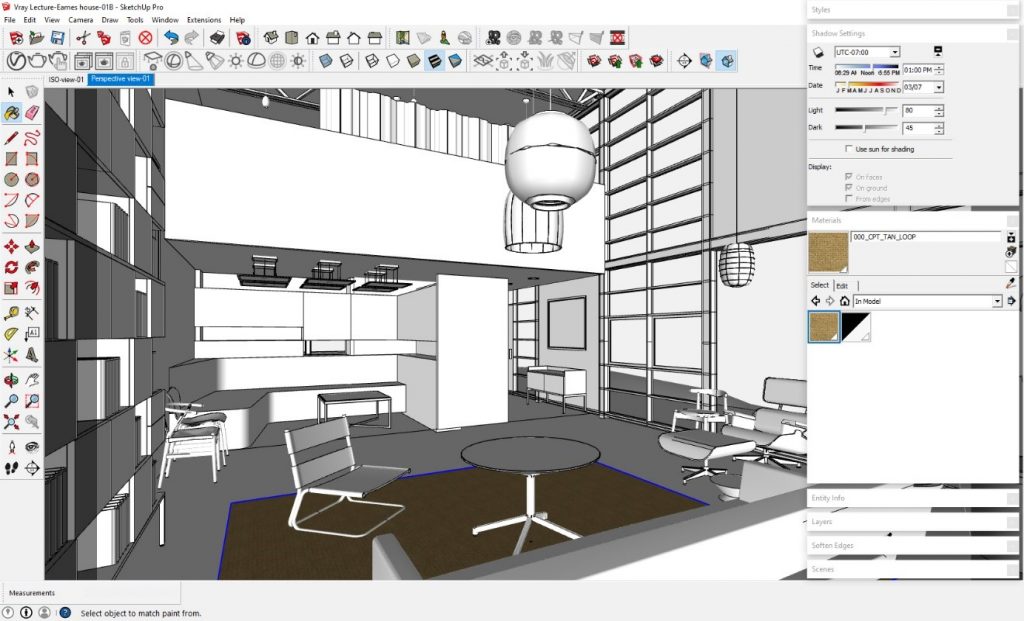Enable Use sun for shading
The height and width of the screenshot is (621, 1024).
click(848, 148)
